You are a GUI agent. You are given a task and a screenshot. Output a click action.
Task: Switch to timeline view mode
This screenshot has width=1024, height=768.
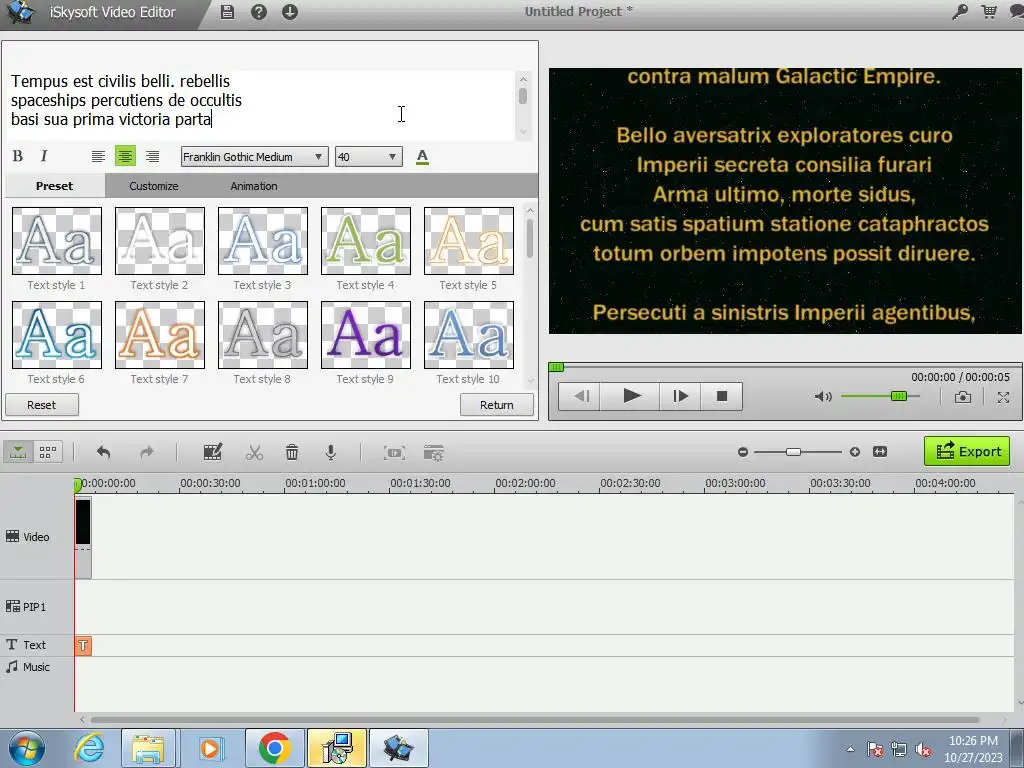[x=18, y=452]
